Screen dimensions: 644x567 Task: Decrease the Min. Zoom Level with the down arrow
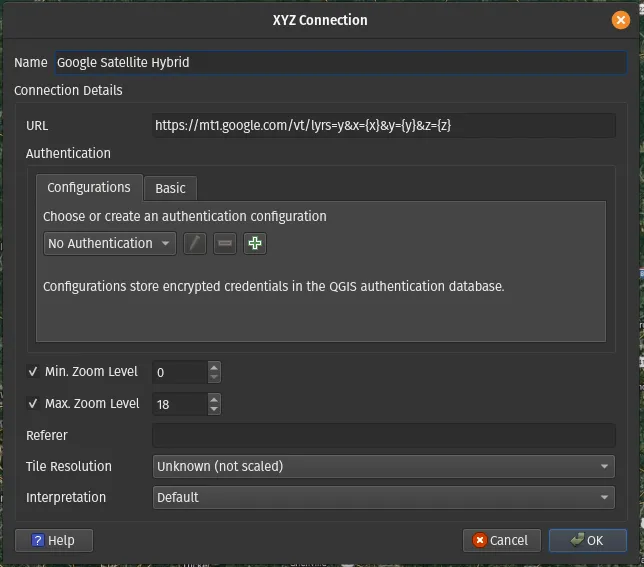pyautogui.click(x=213, y=378)
